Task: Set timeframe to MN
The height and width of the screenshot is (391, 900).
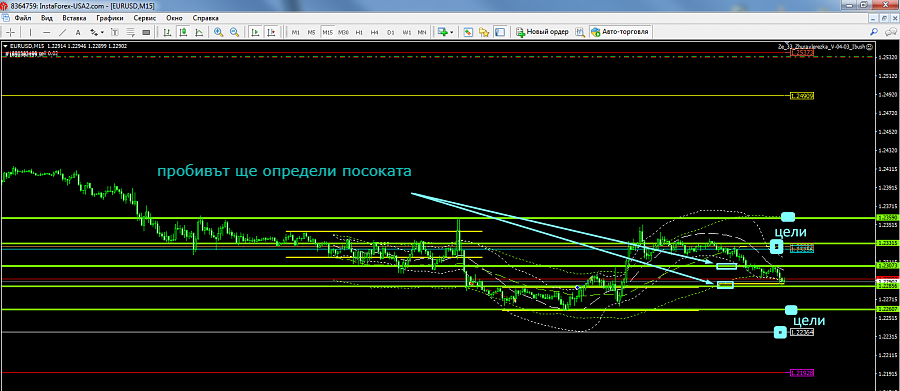Action: pyautogui.click(x=422, y=33)
